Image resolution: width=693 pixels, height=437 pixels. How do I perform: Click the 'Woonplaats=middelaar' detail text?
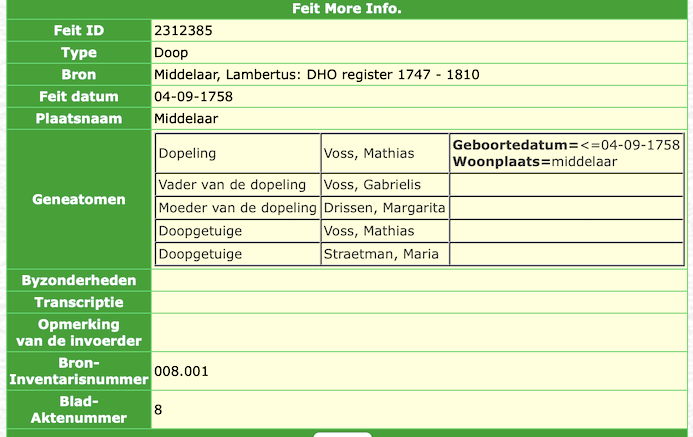535,161
